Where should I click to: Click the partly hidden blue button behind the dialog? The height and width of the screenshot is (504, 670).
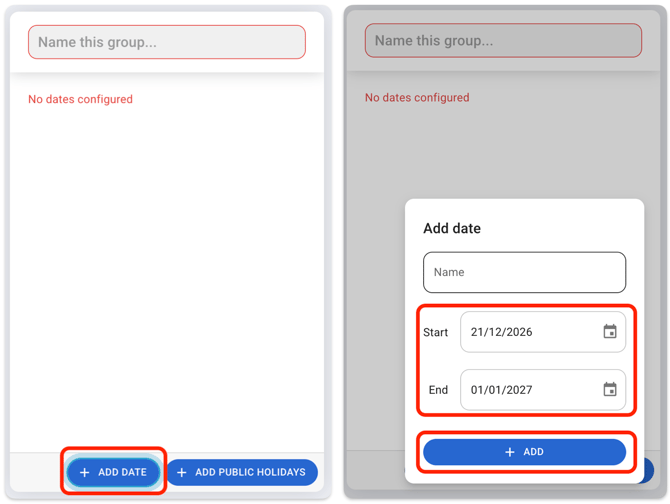(x=649, y=470)
